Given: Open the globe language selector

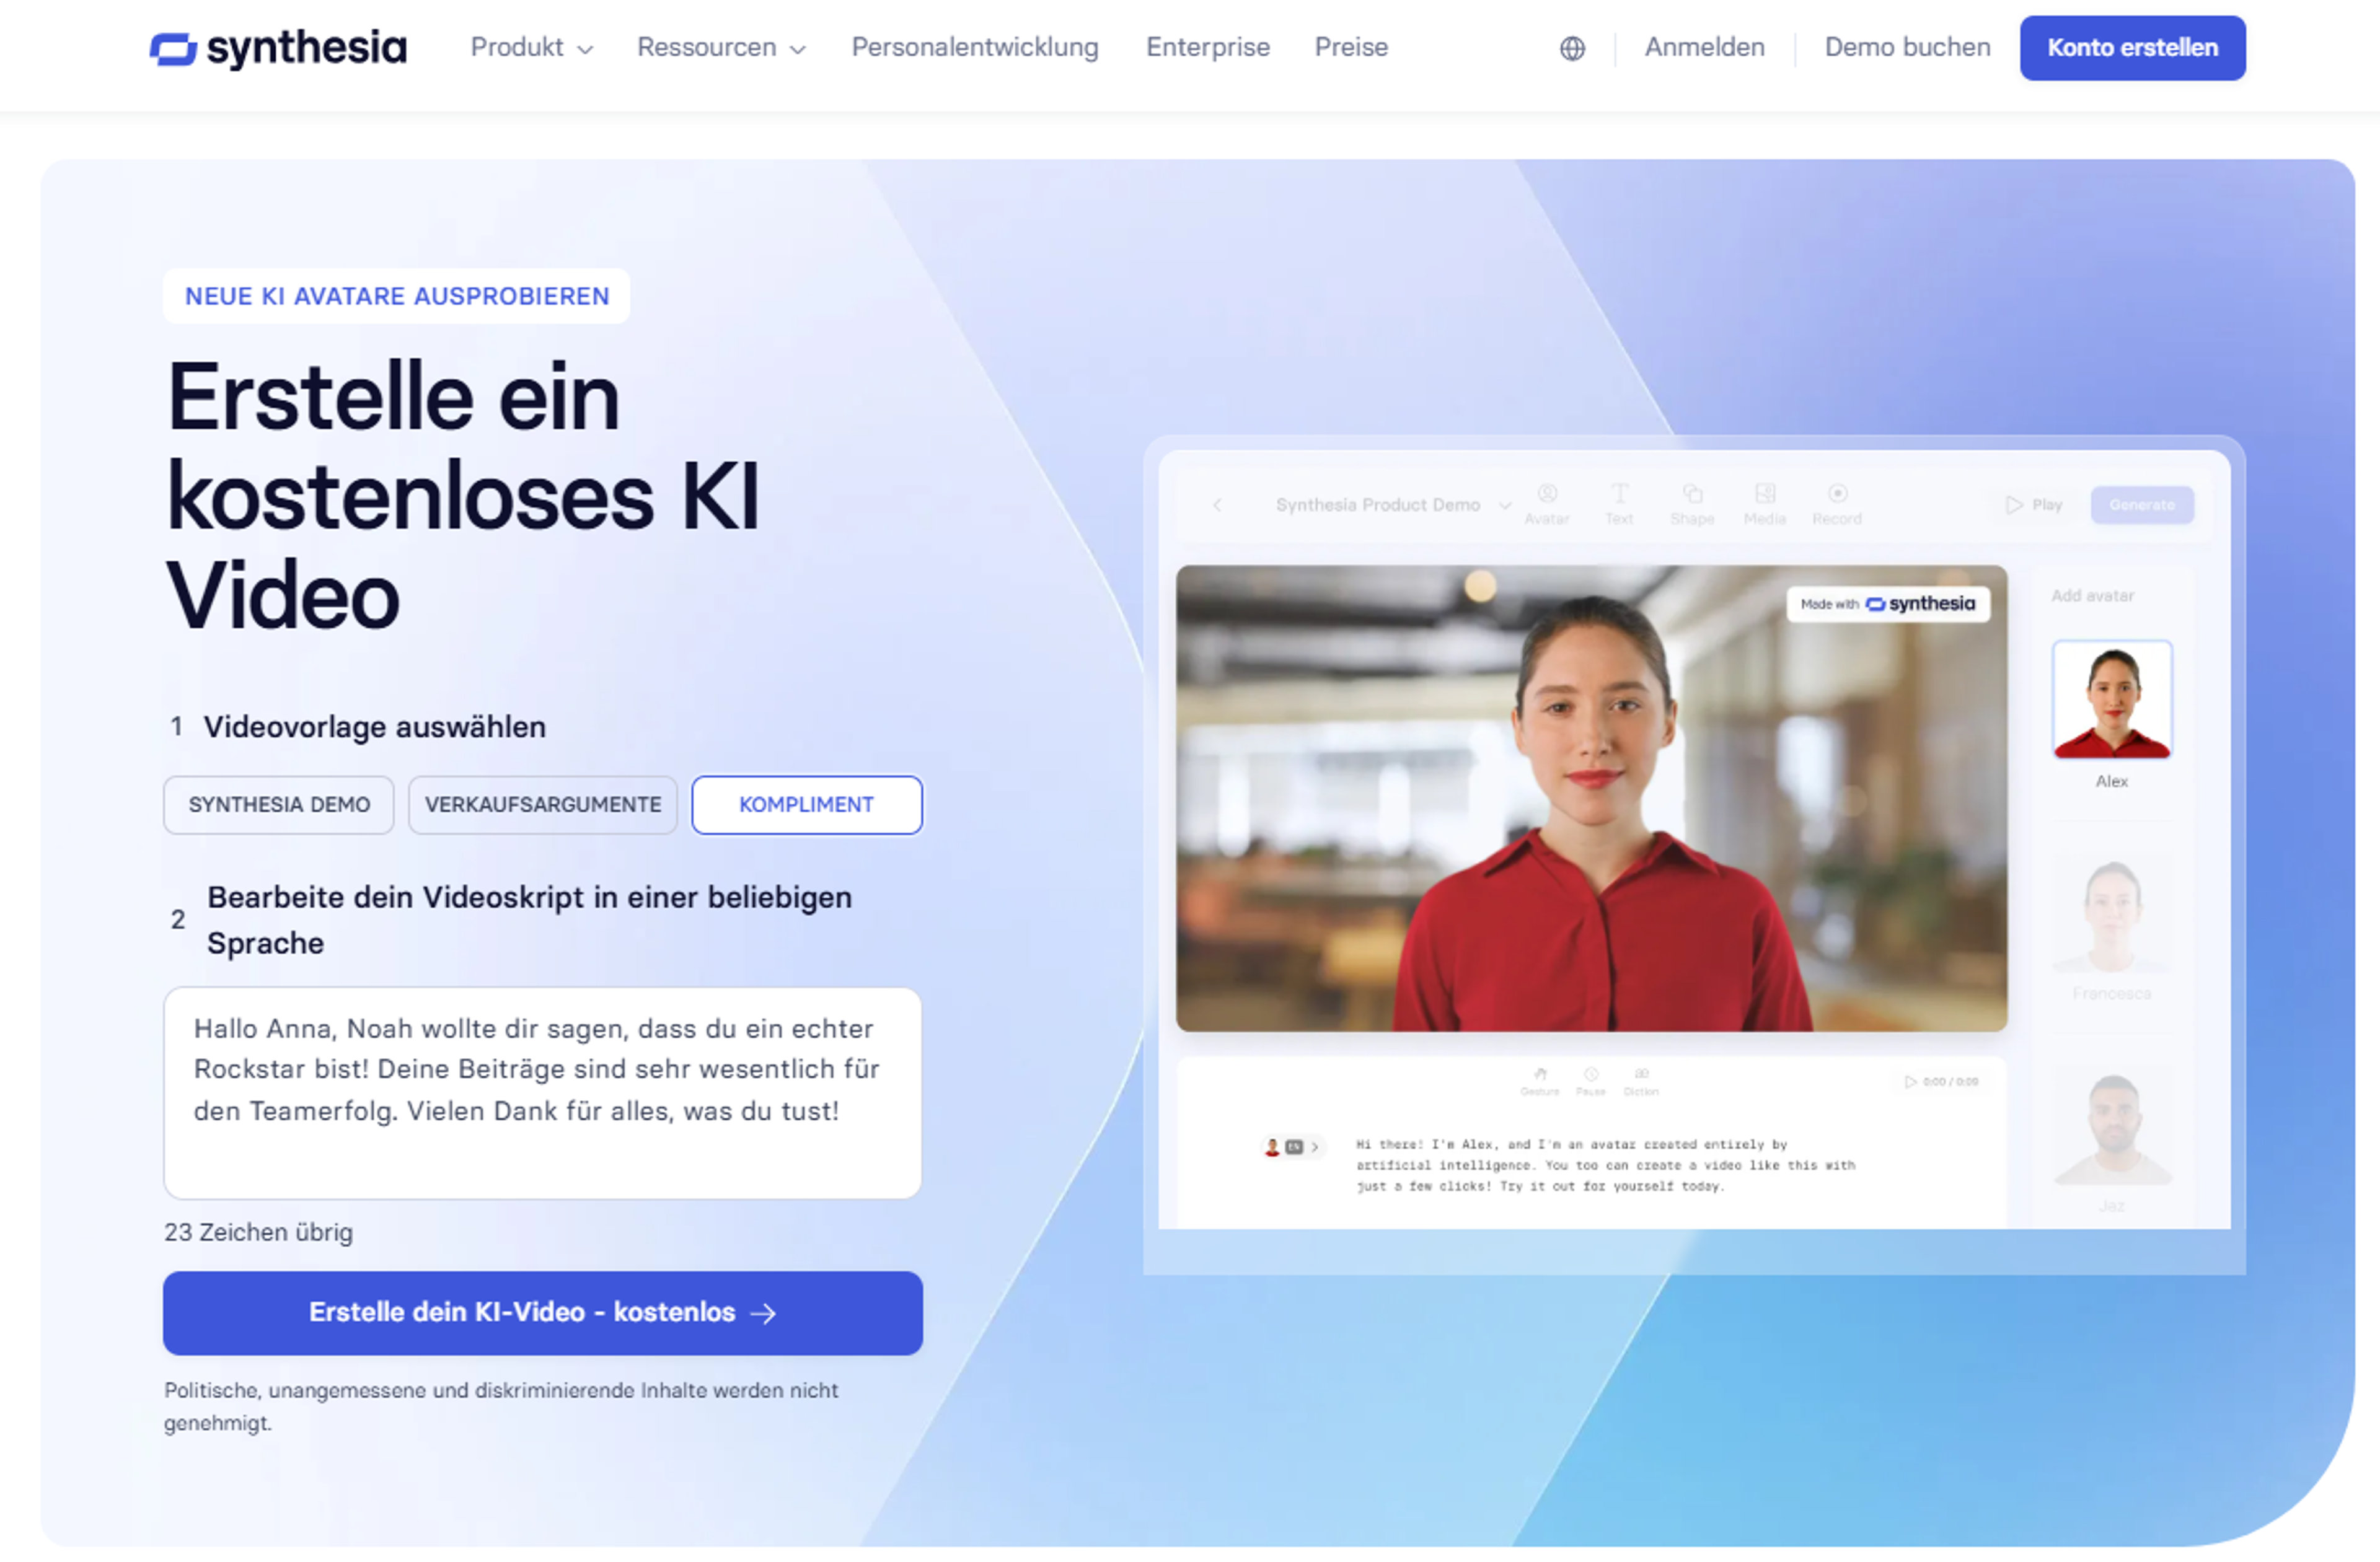Looking at the screenshot, I should click(1572, 48).
